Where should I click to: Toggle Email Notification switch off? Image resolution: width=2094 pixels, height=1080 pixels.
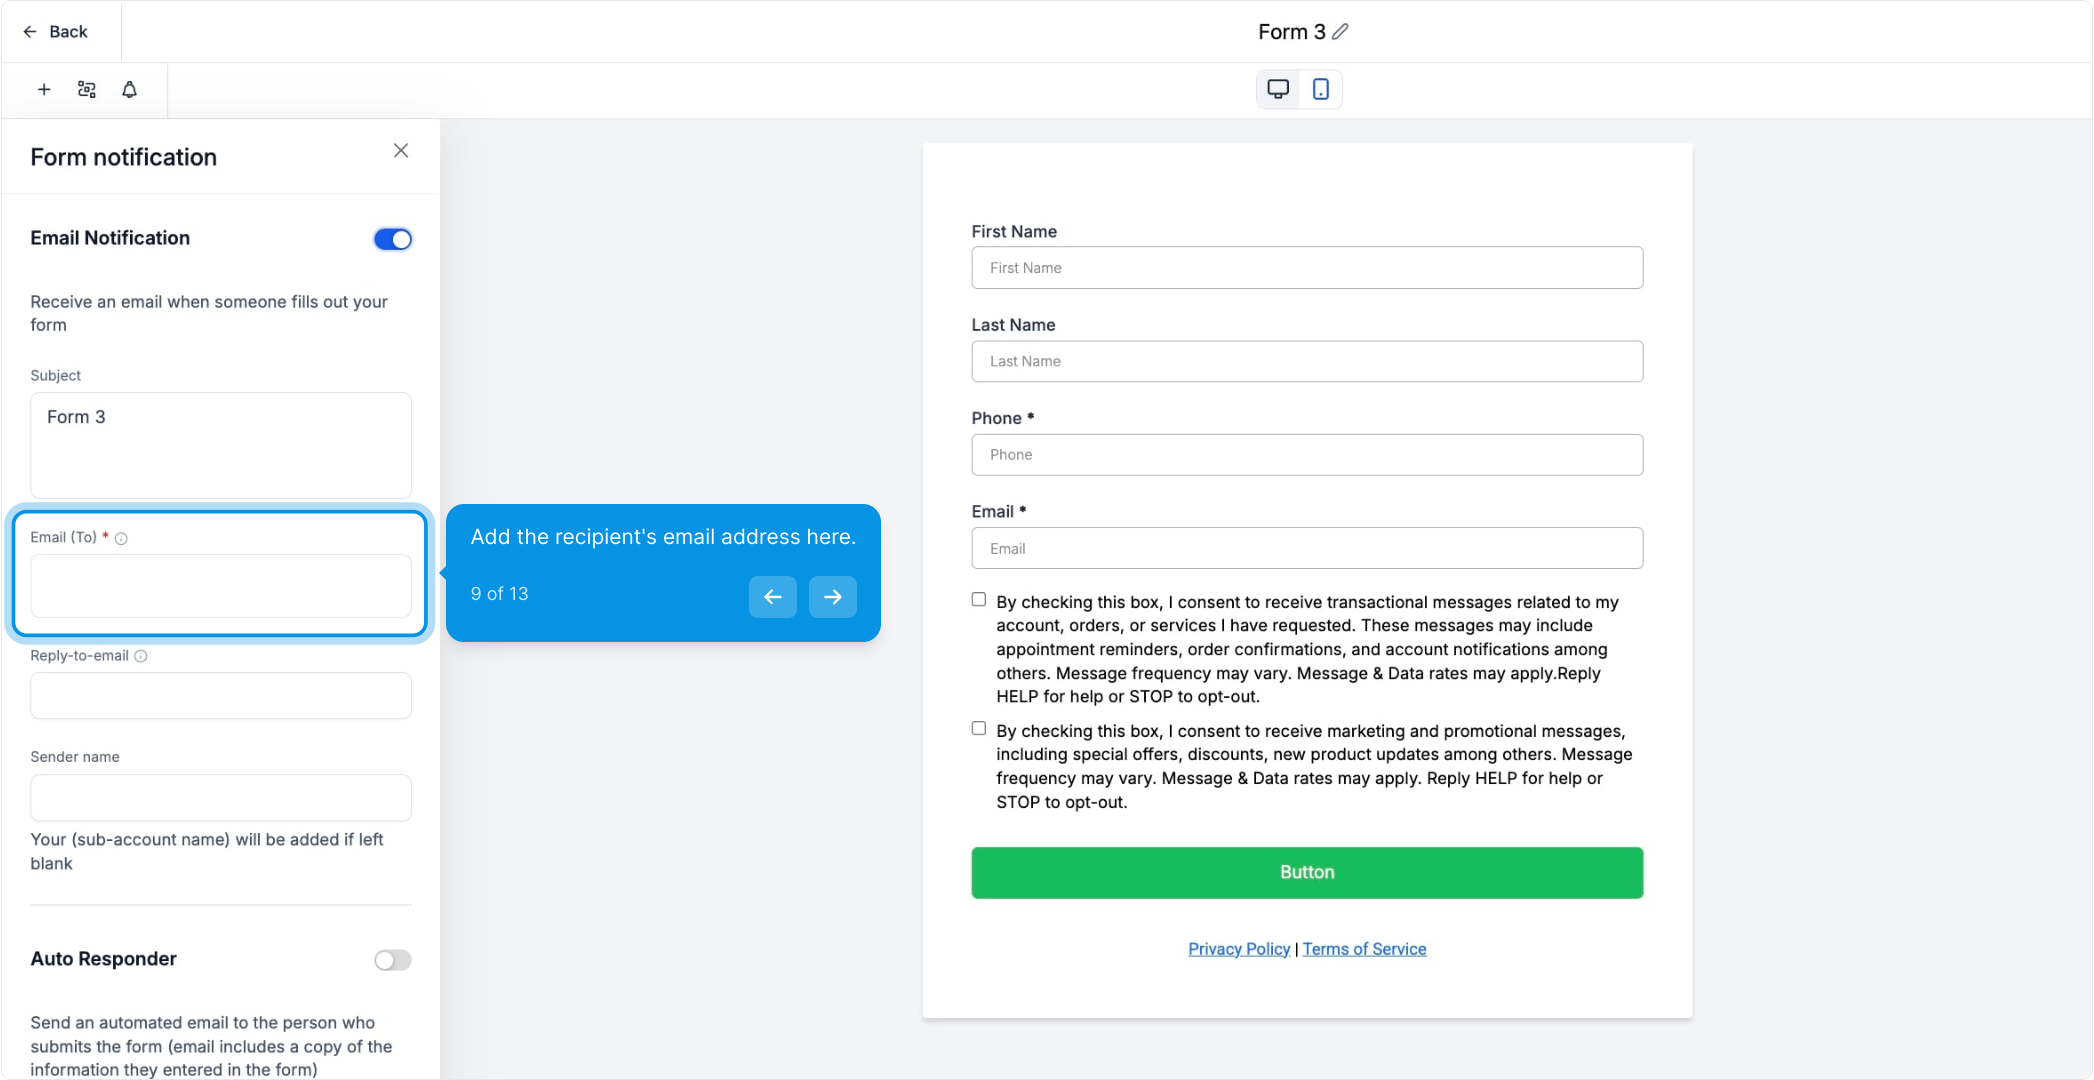(393, 239)
